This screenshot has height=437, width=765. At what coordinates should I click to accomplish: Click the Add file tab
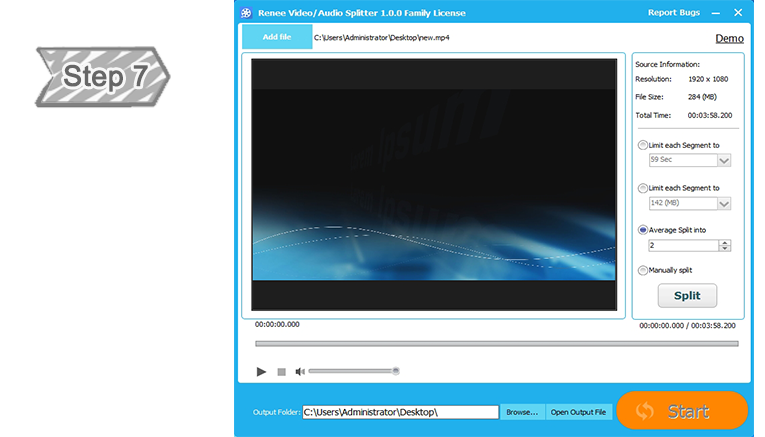point(277,37)
